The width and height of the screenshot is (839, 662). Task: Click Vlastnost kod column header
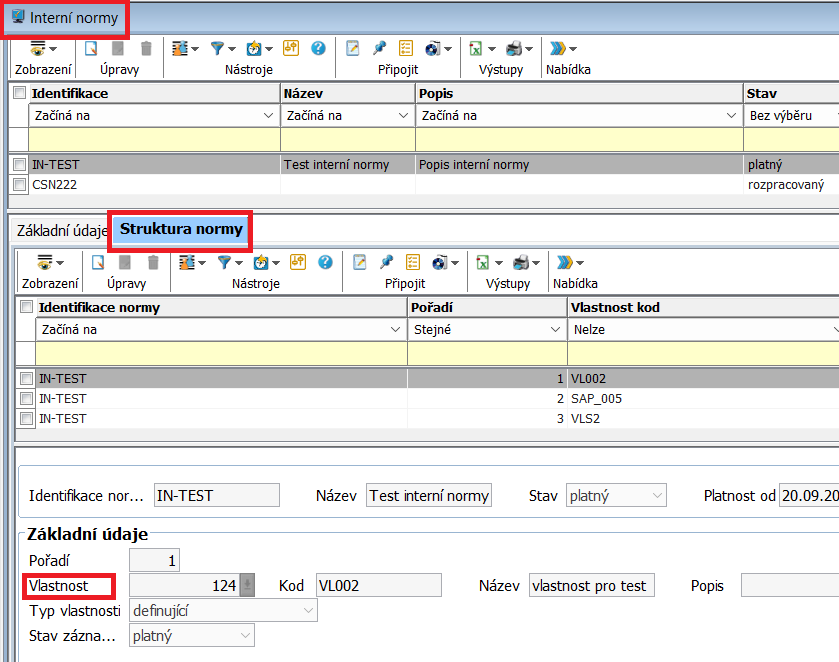[x=700, y=307]
